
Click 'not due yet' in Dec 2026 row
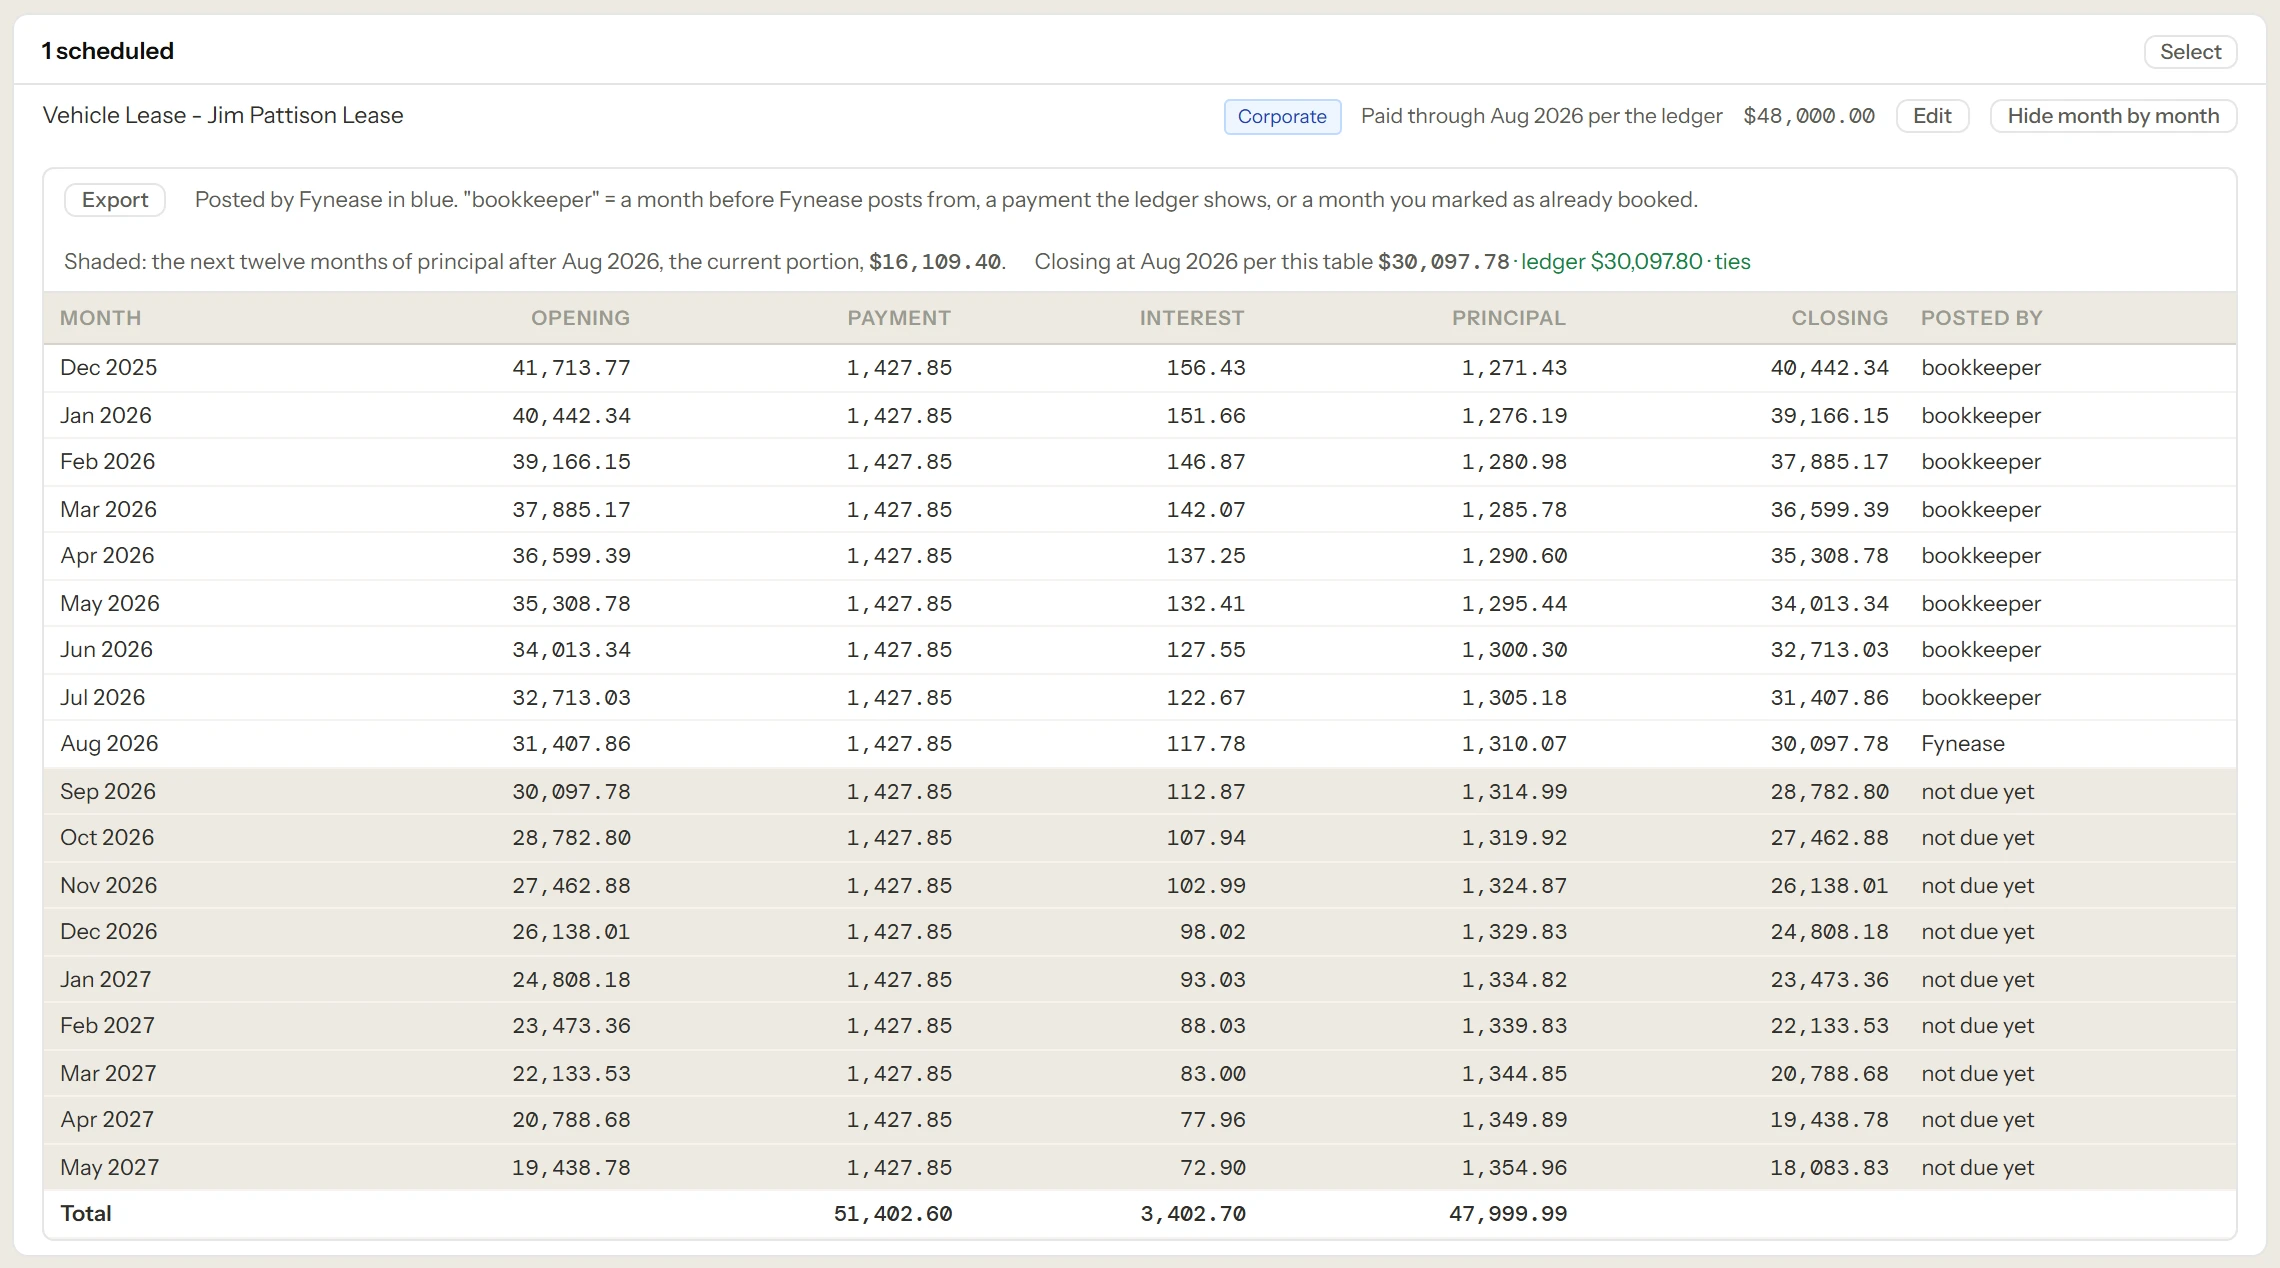[1978, 931]
